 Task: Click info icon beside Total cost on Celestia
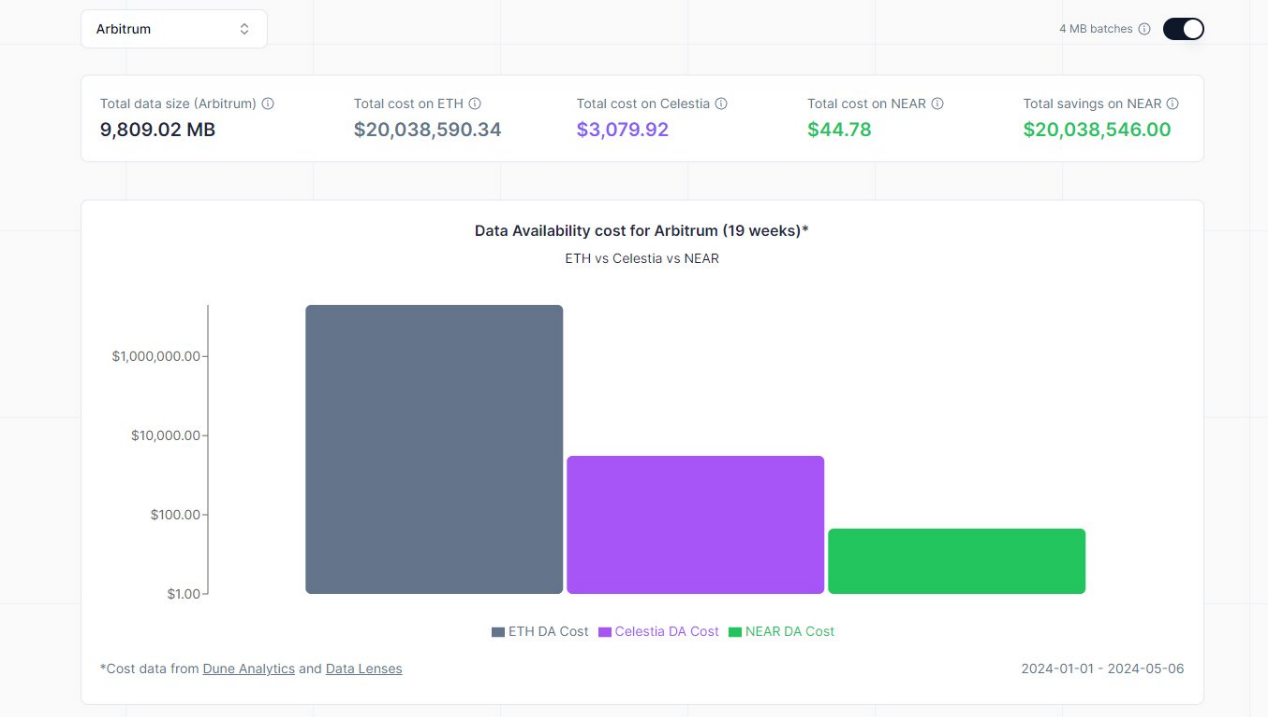click(721, 104)
